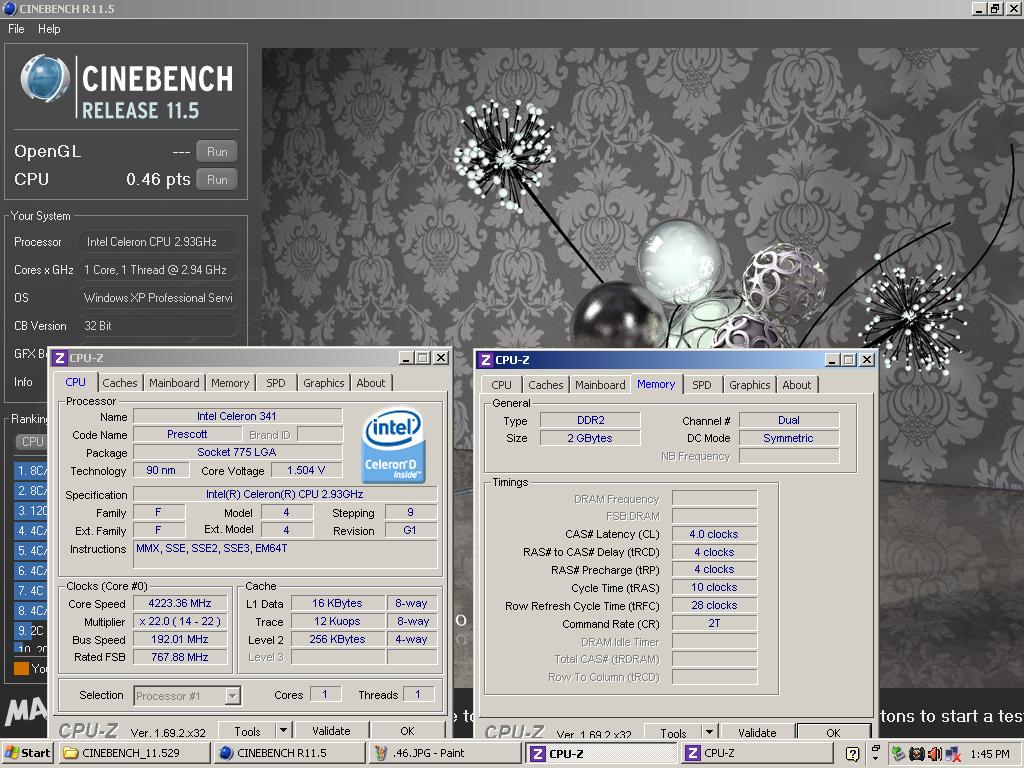Open Mainboard tab in right CPU-Z window
Viewport: 1024px width, 768px height.
[x=600, y=385]
